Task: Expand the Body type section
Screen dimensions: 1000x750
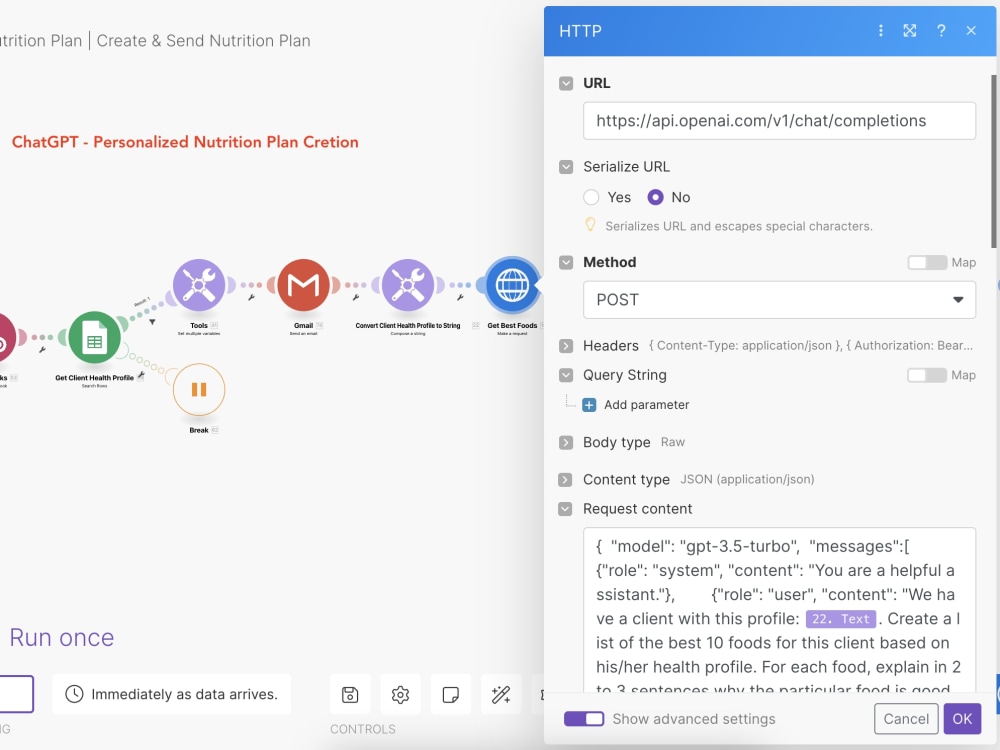Action: coord(566,443)
